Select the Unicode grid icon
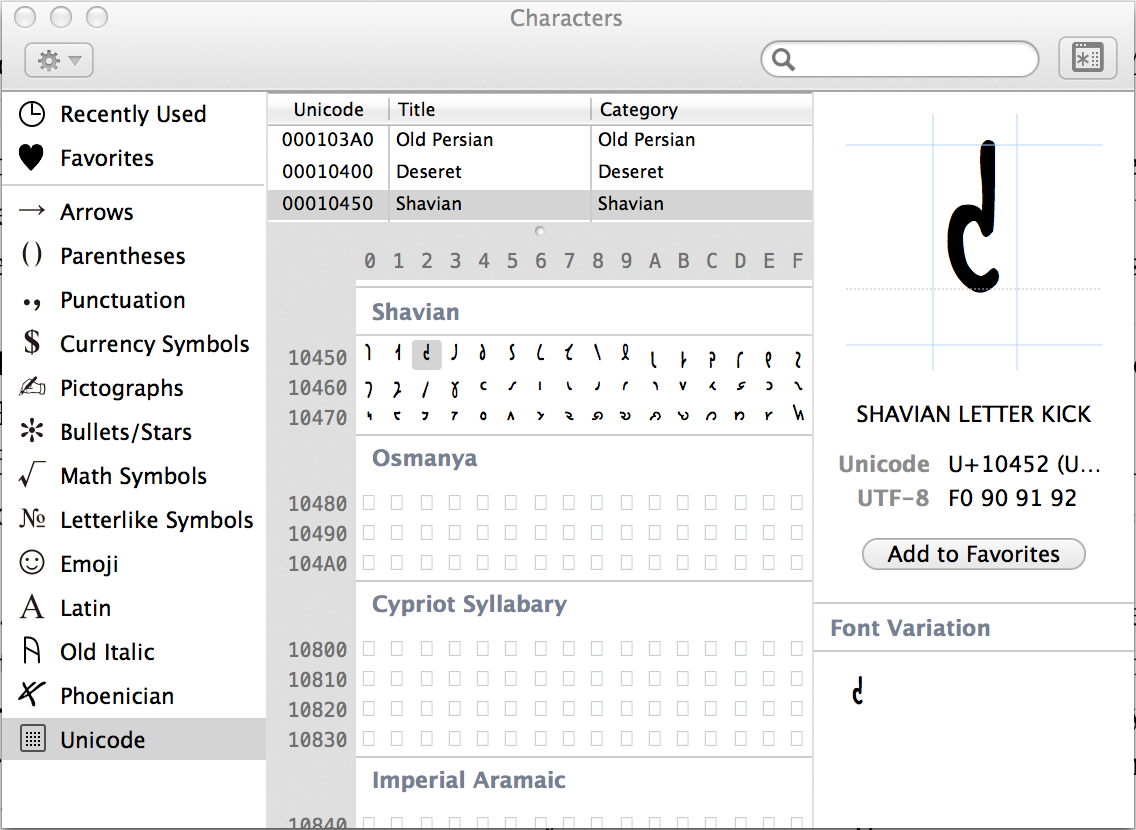This screenshot has width=1136, height=830. click(x=33, y=739)
